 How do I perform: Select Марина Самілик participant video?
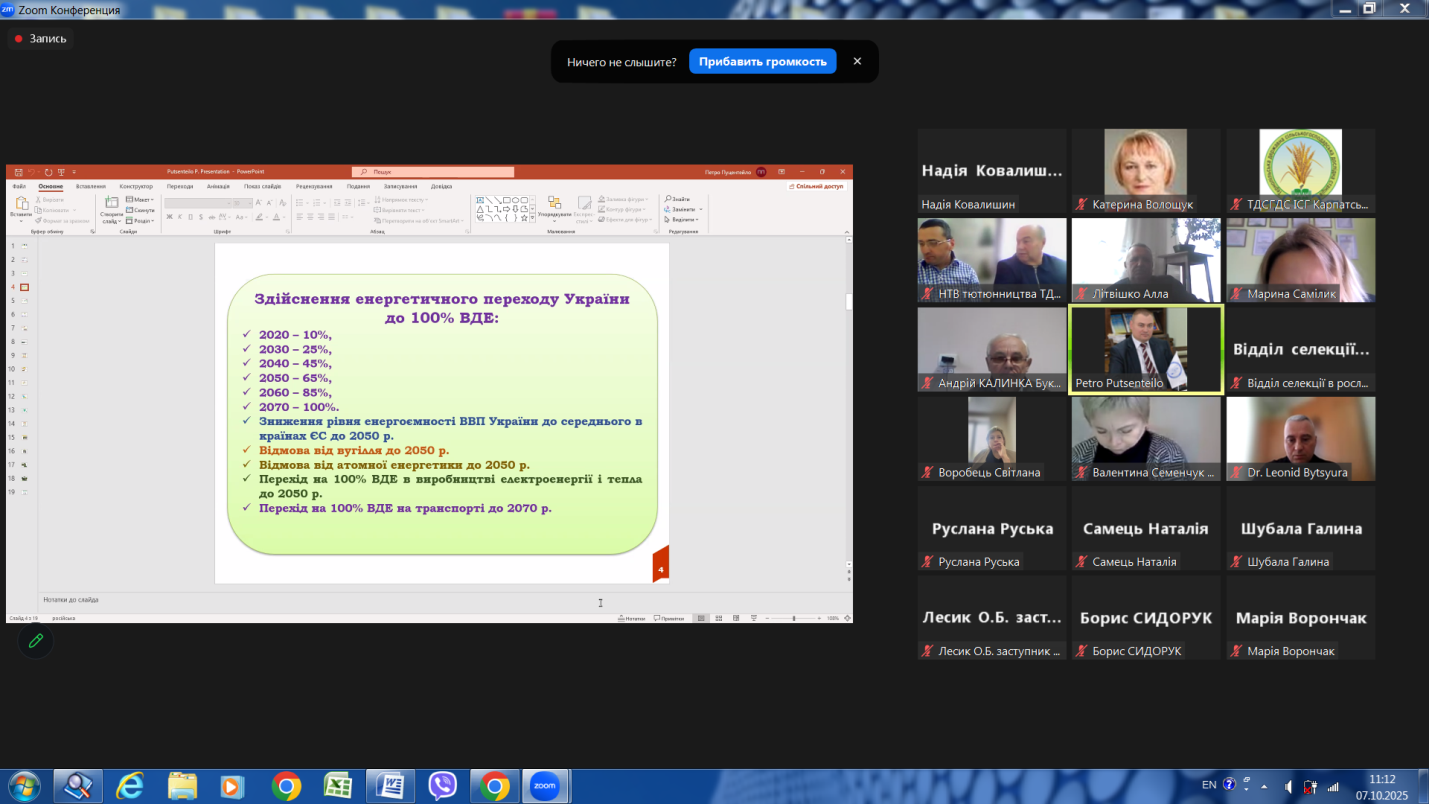tap(1300, 260)
